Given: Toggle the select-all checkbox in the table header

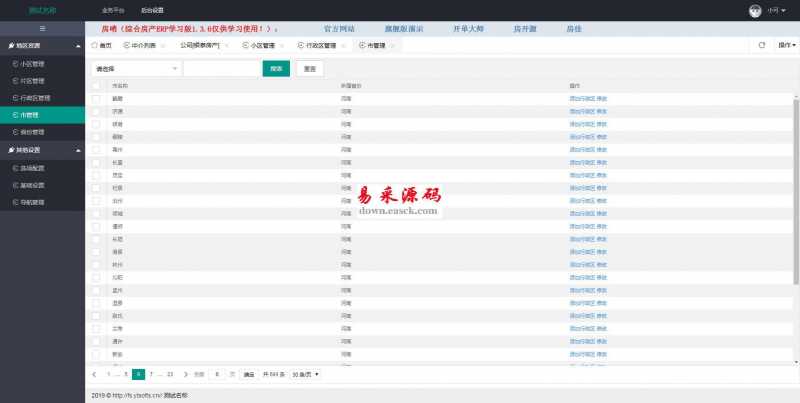Looking at the screenshot, I should (x=96, y=86).
